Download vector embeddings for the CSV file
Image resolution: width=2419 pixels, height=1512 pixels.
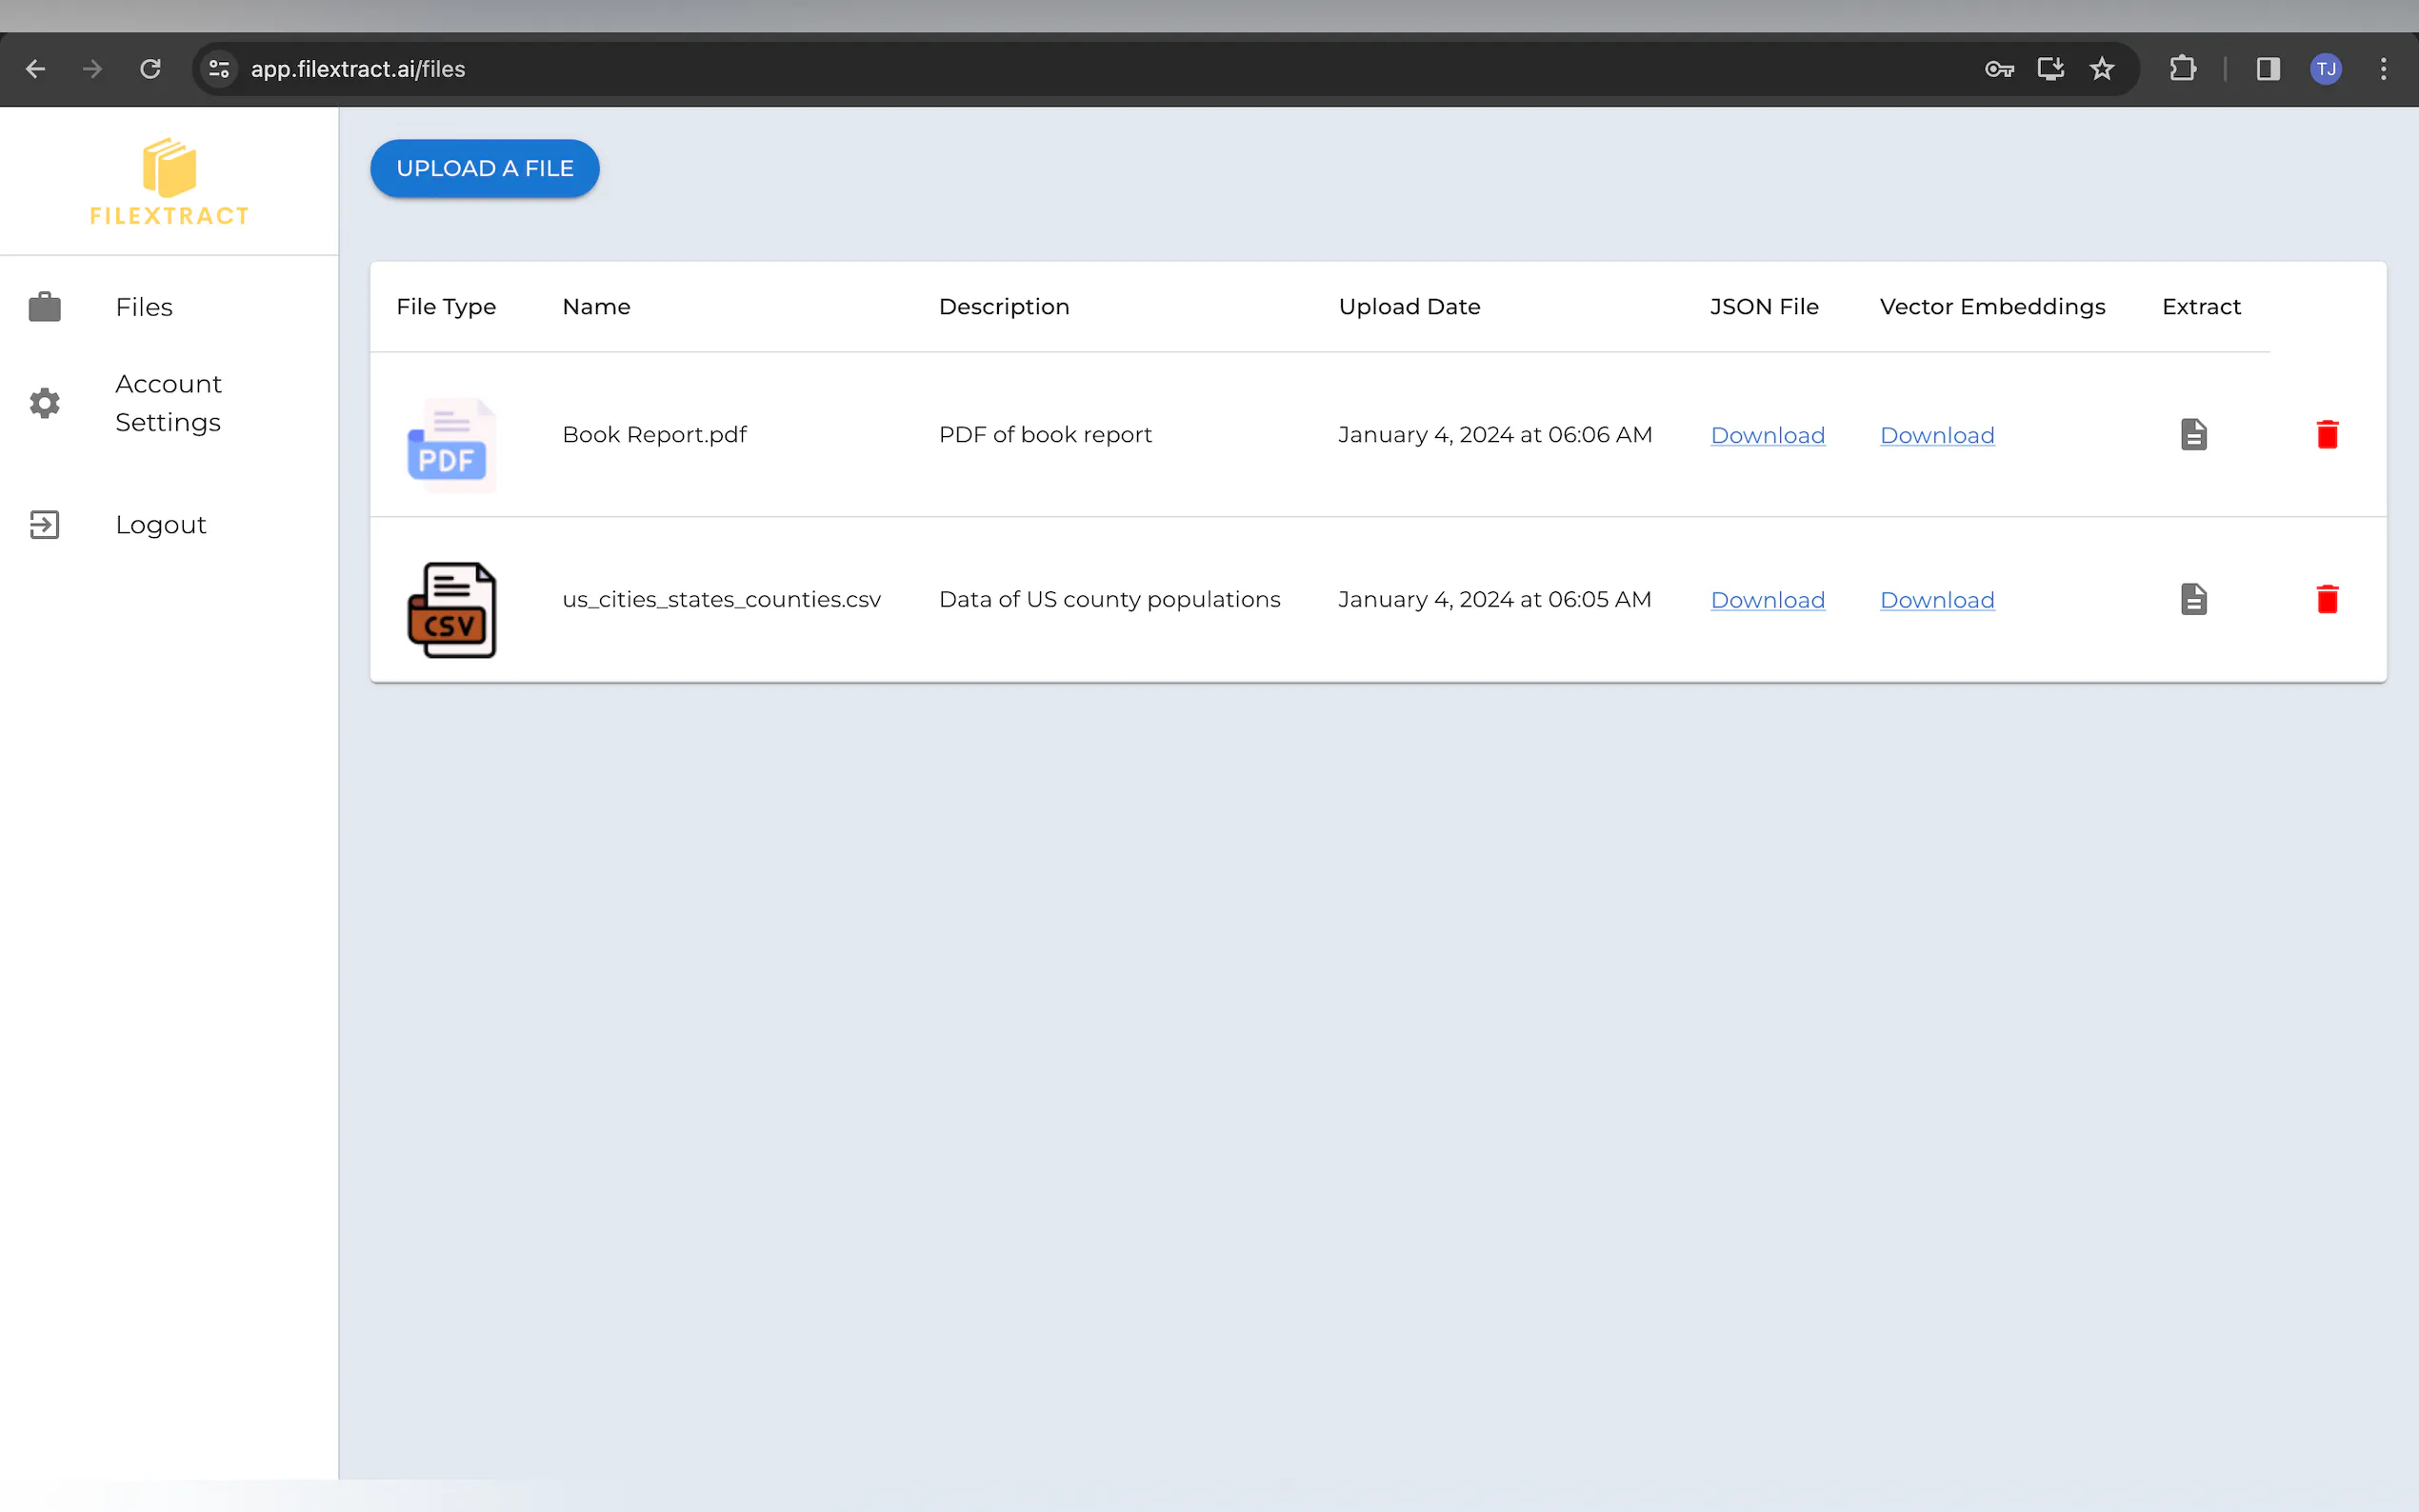pyautogui.click(x=1936, y=601)
